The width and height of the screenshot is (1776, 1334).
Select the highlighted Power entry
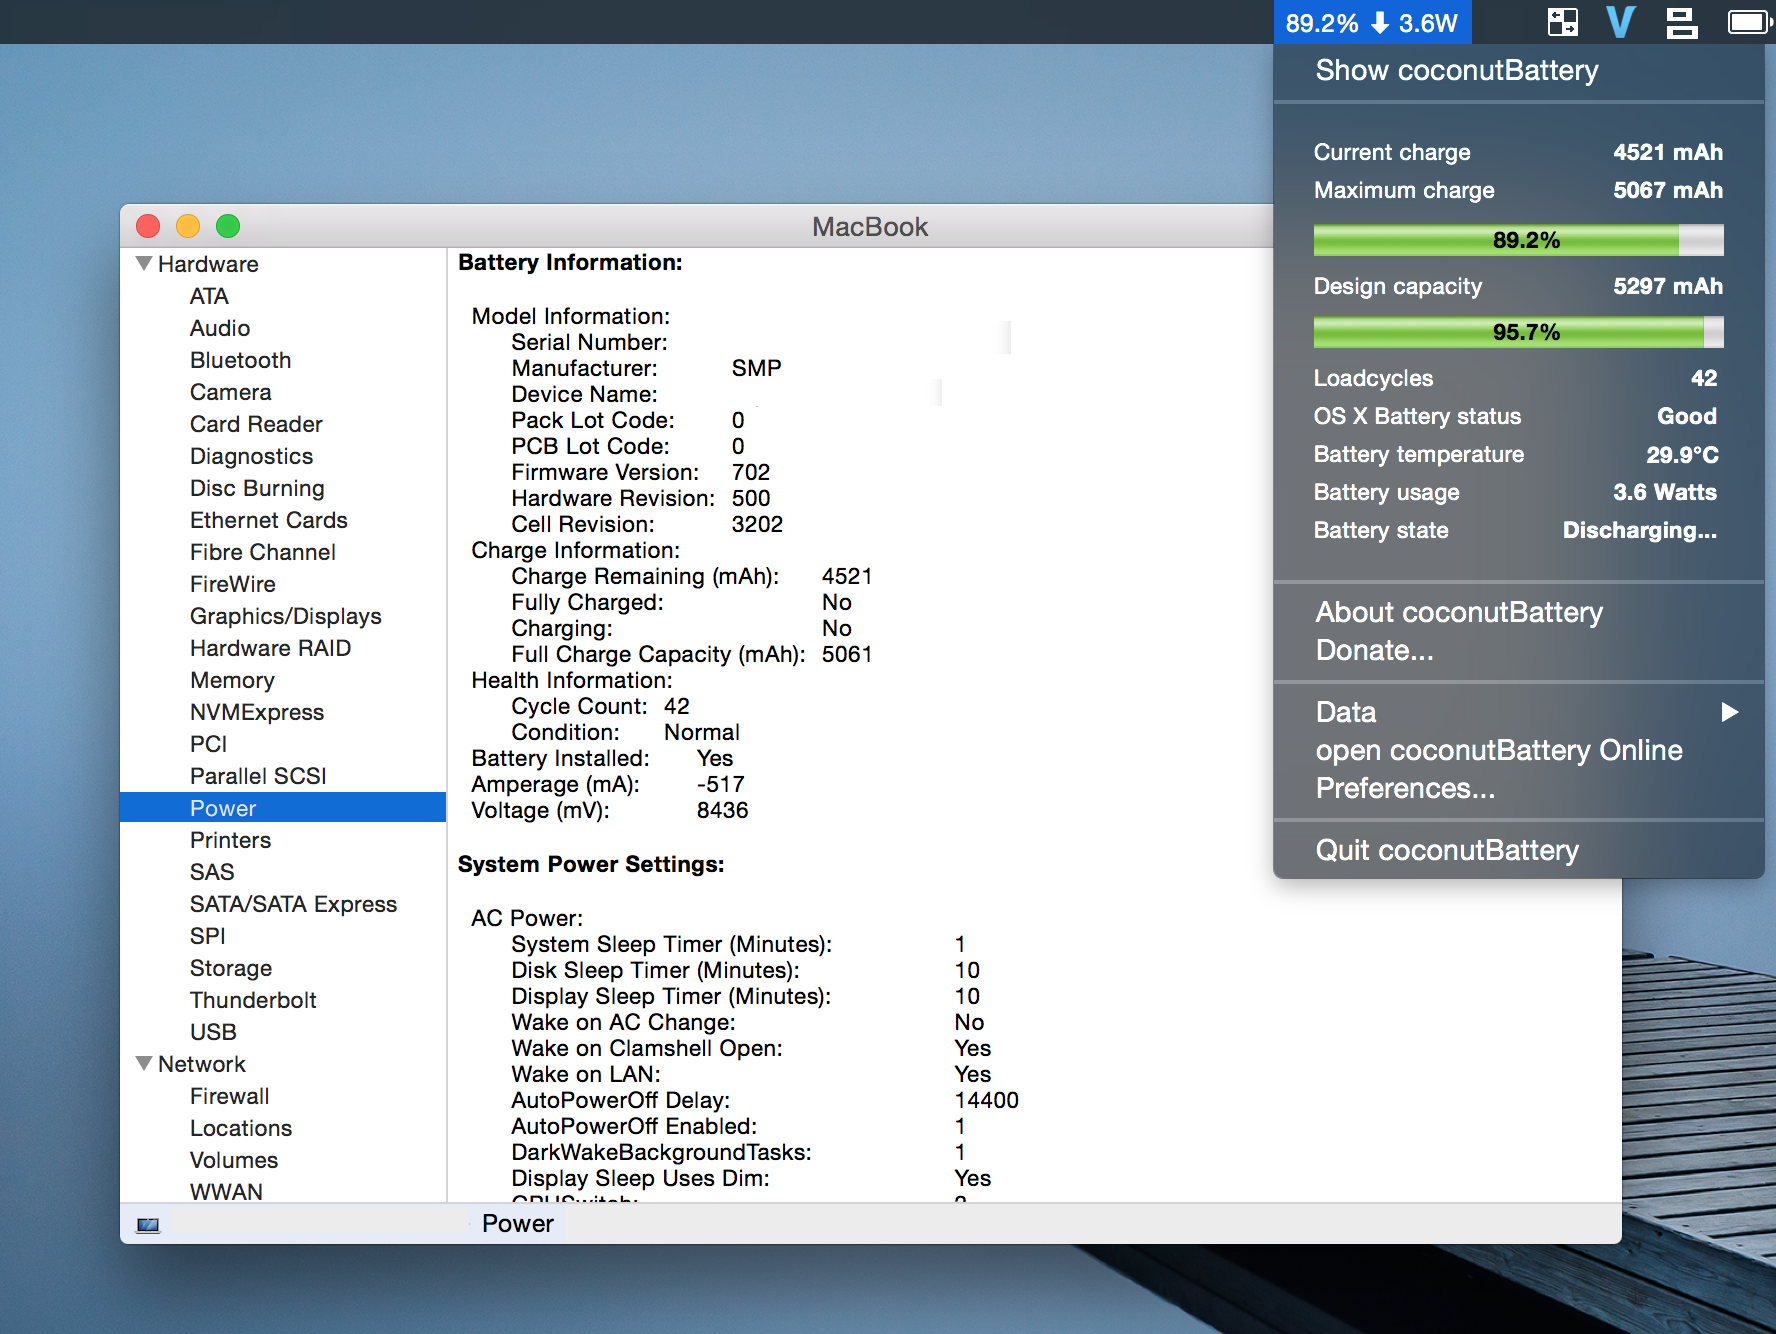tap(283, 807)
